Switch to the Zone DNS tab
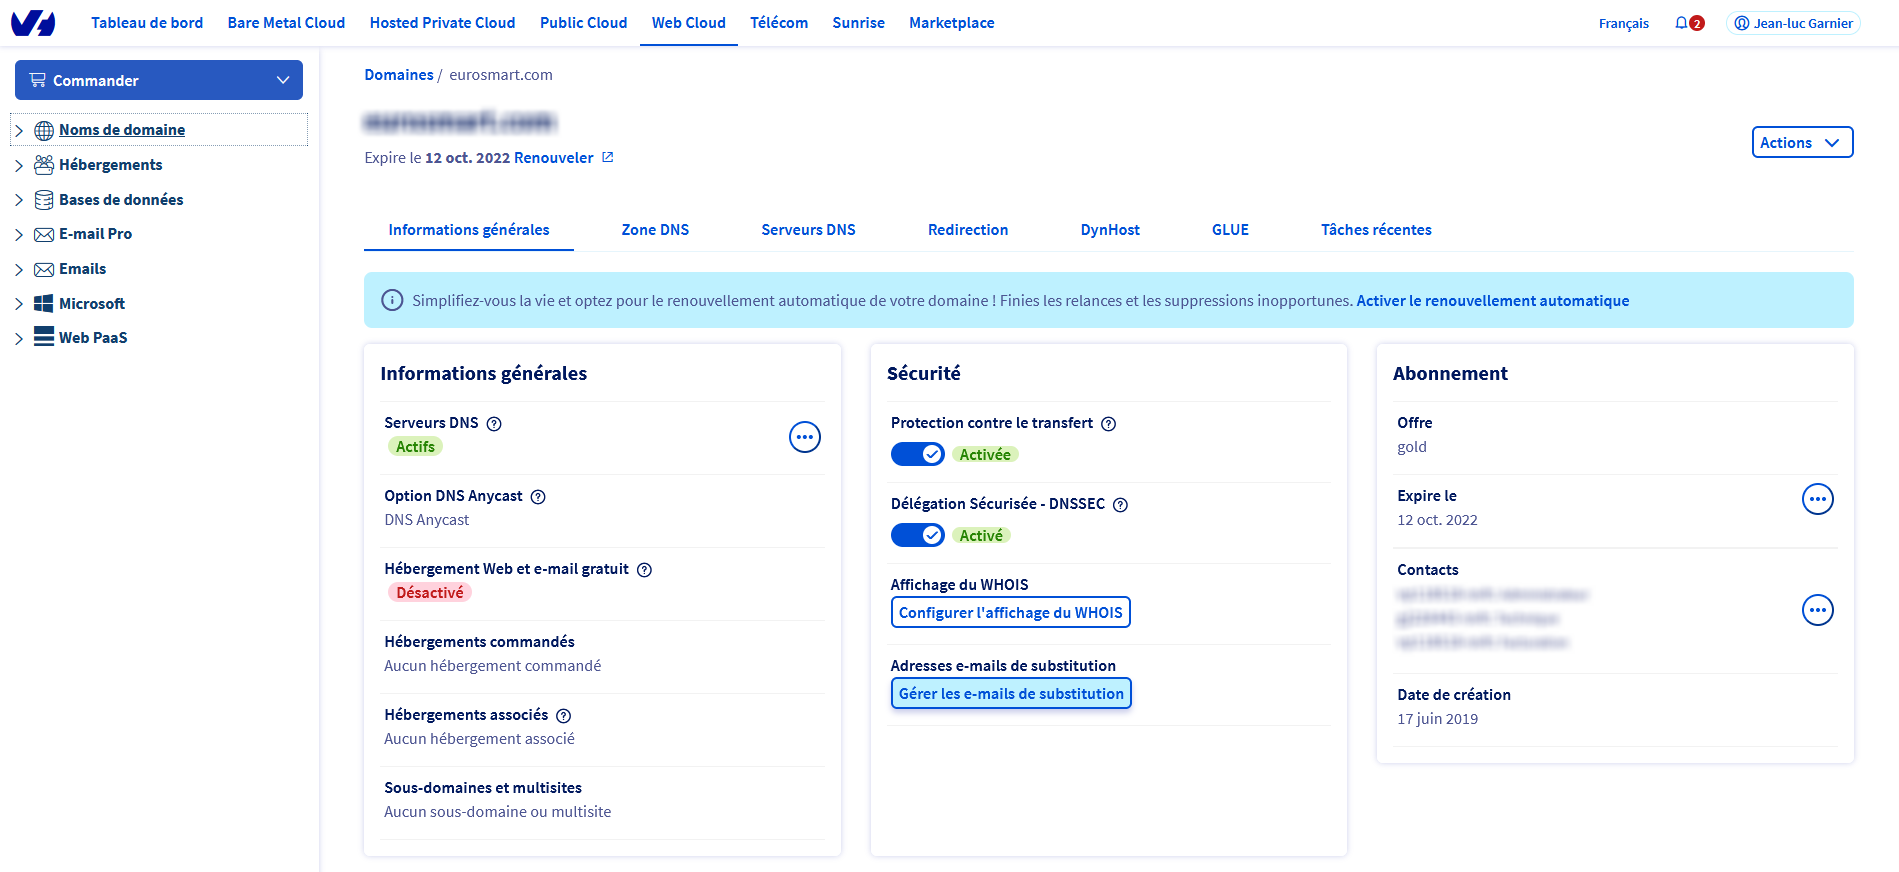Viewport: 1899px width, 872px height. pyautogui.click(x=655, y=230)
